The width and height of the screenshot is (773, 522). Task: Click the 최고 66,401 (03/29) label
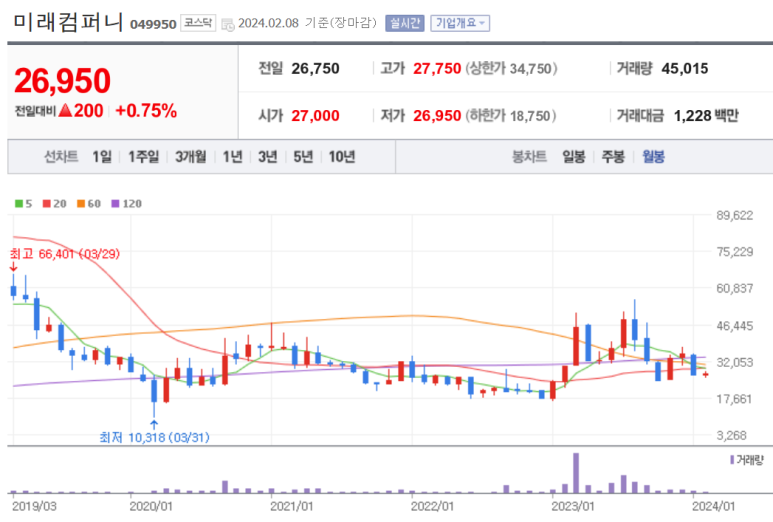click(65, 254)
